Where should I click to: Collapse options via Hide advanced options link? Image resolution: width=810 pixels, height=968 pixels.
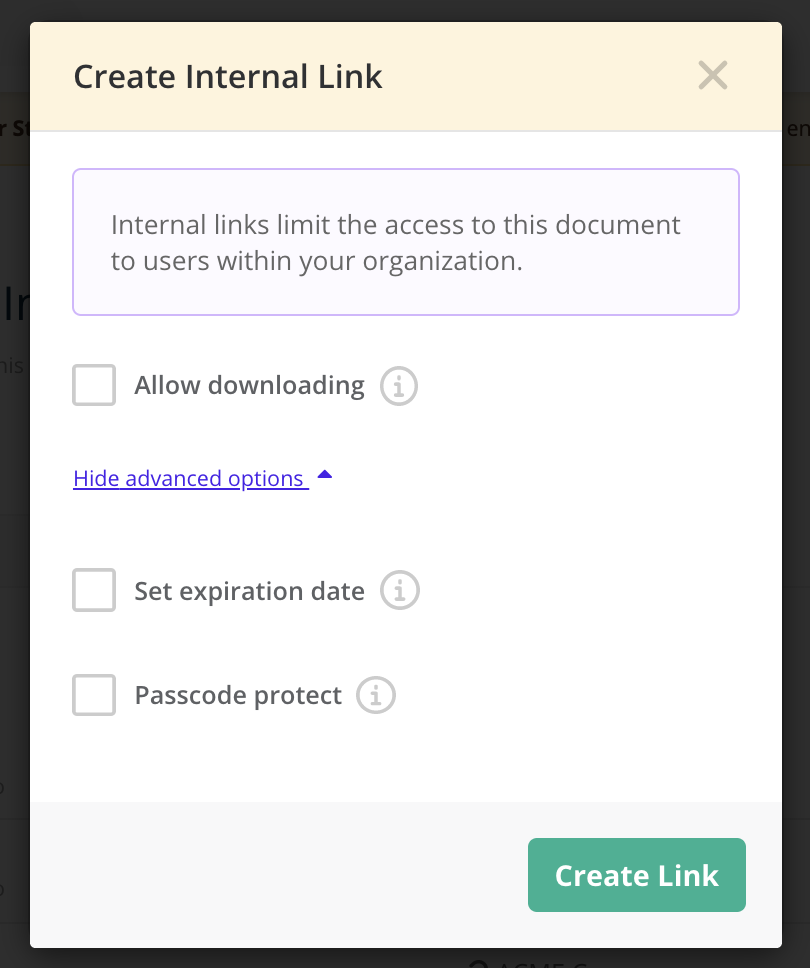[x=191, y=478]
